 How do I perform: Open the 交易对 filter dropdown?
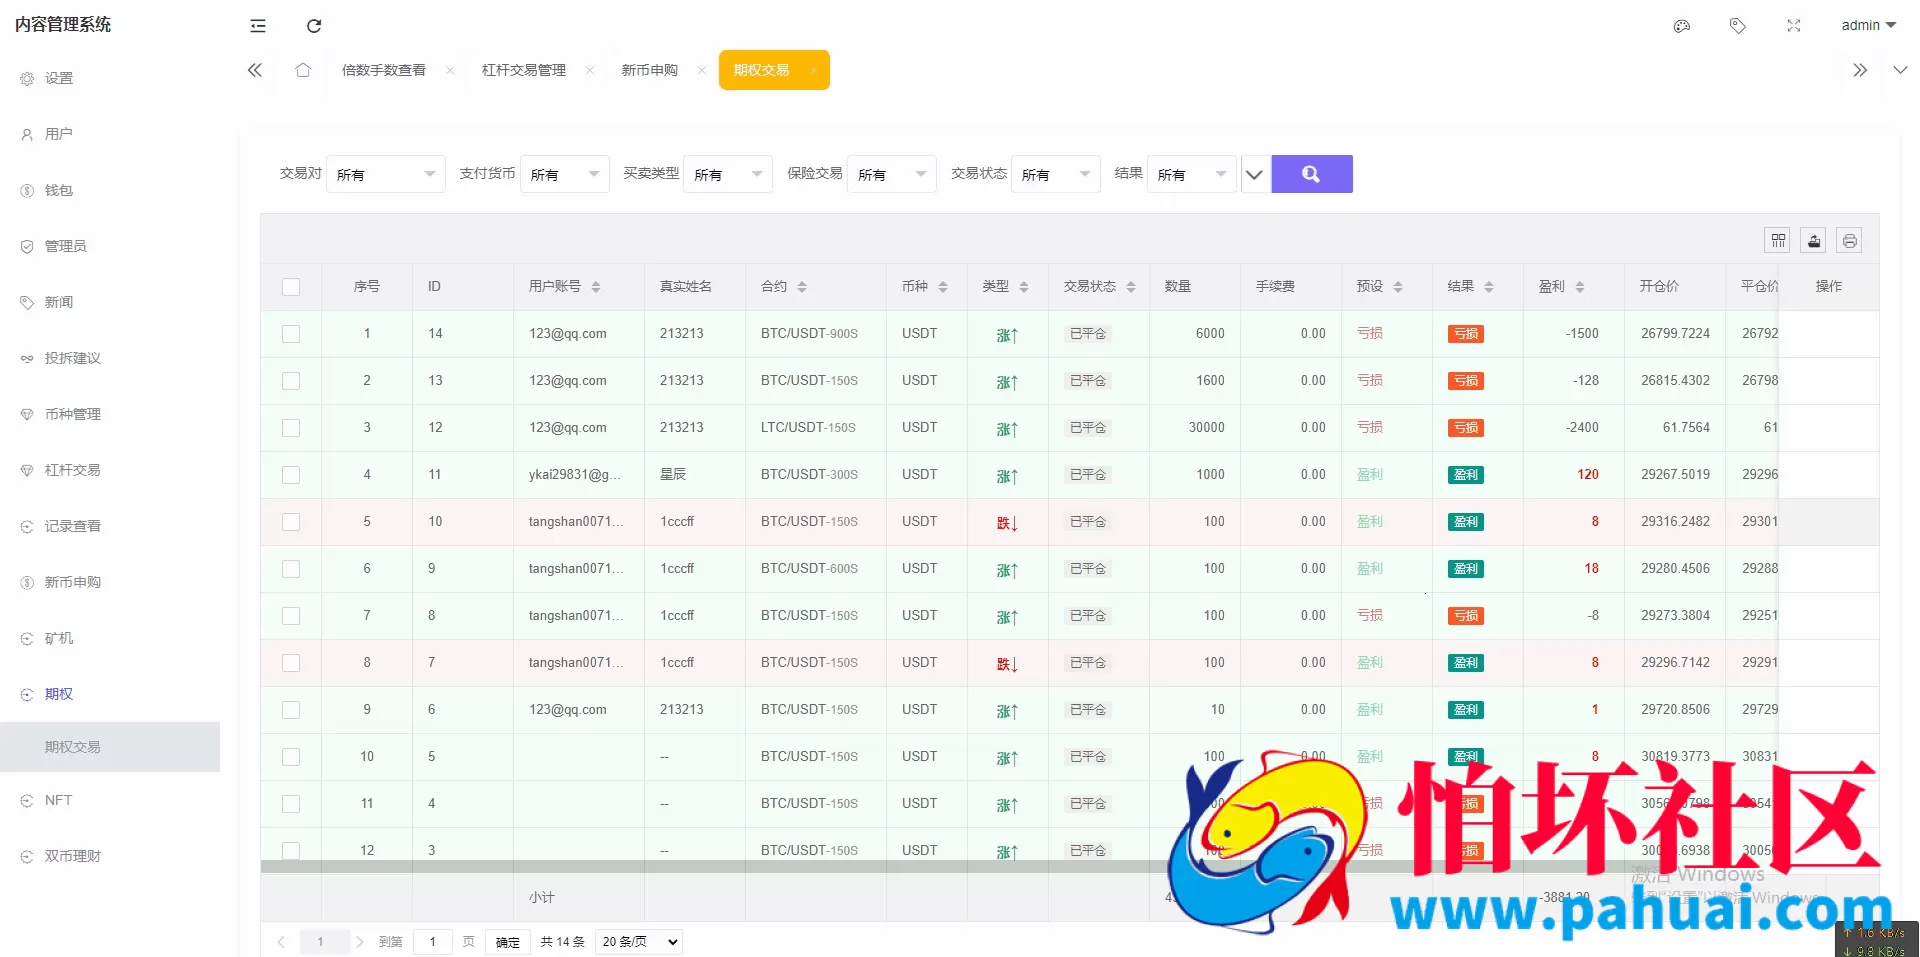coord(386,174)
